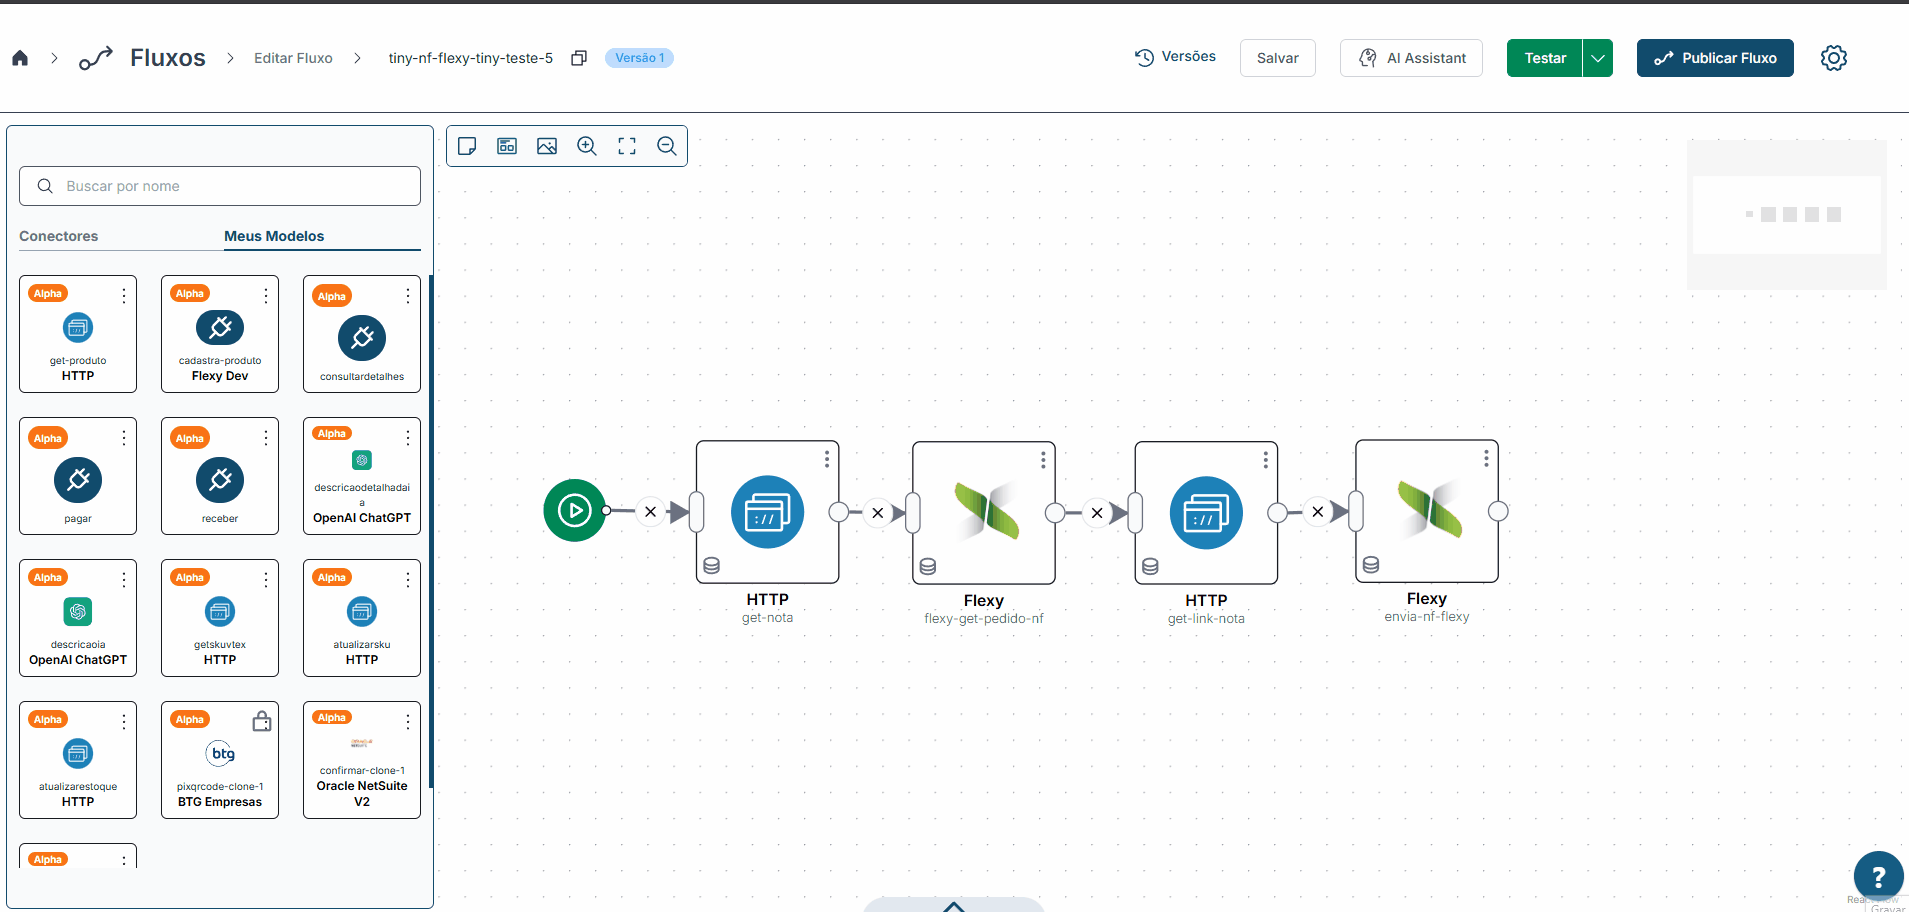The width and height of the screenshot is (1909, 912).
Task: Remove connection between get-nota and flexy-get-pedido-nf
Action: (x=877, y=513)
